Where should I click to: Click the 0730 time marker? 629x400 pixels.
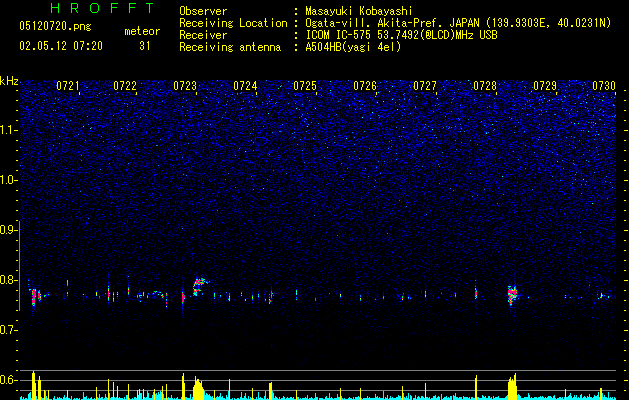coord(604,85)
